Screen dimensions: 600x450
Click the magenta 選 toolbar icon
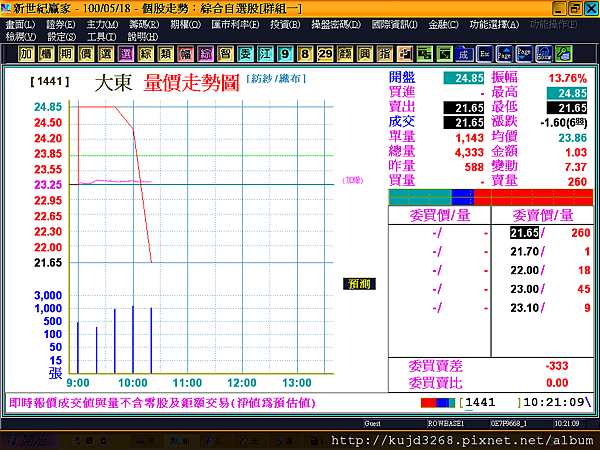click(126, 54)
